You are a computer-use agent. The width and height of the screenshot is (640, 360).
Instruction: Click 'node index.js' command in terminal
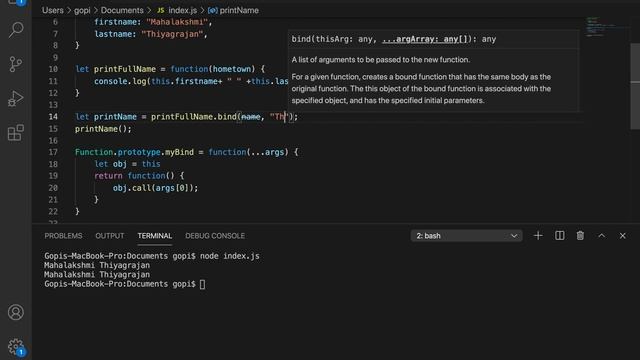[x=230, y=256]
